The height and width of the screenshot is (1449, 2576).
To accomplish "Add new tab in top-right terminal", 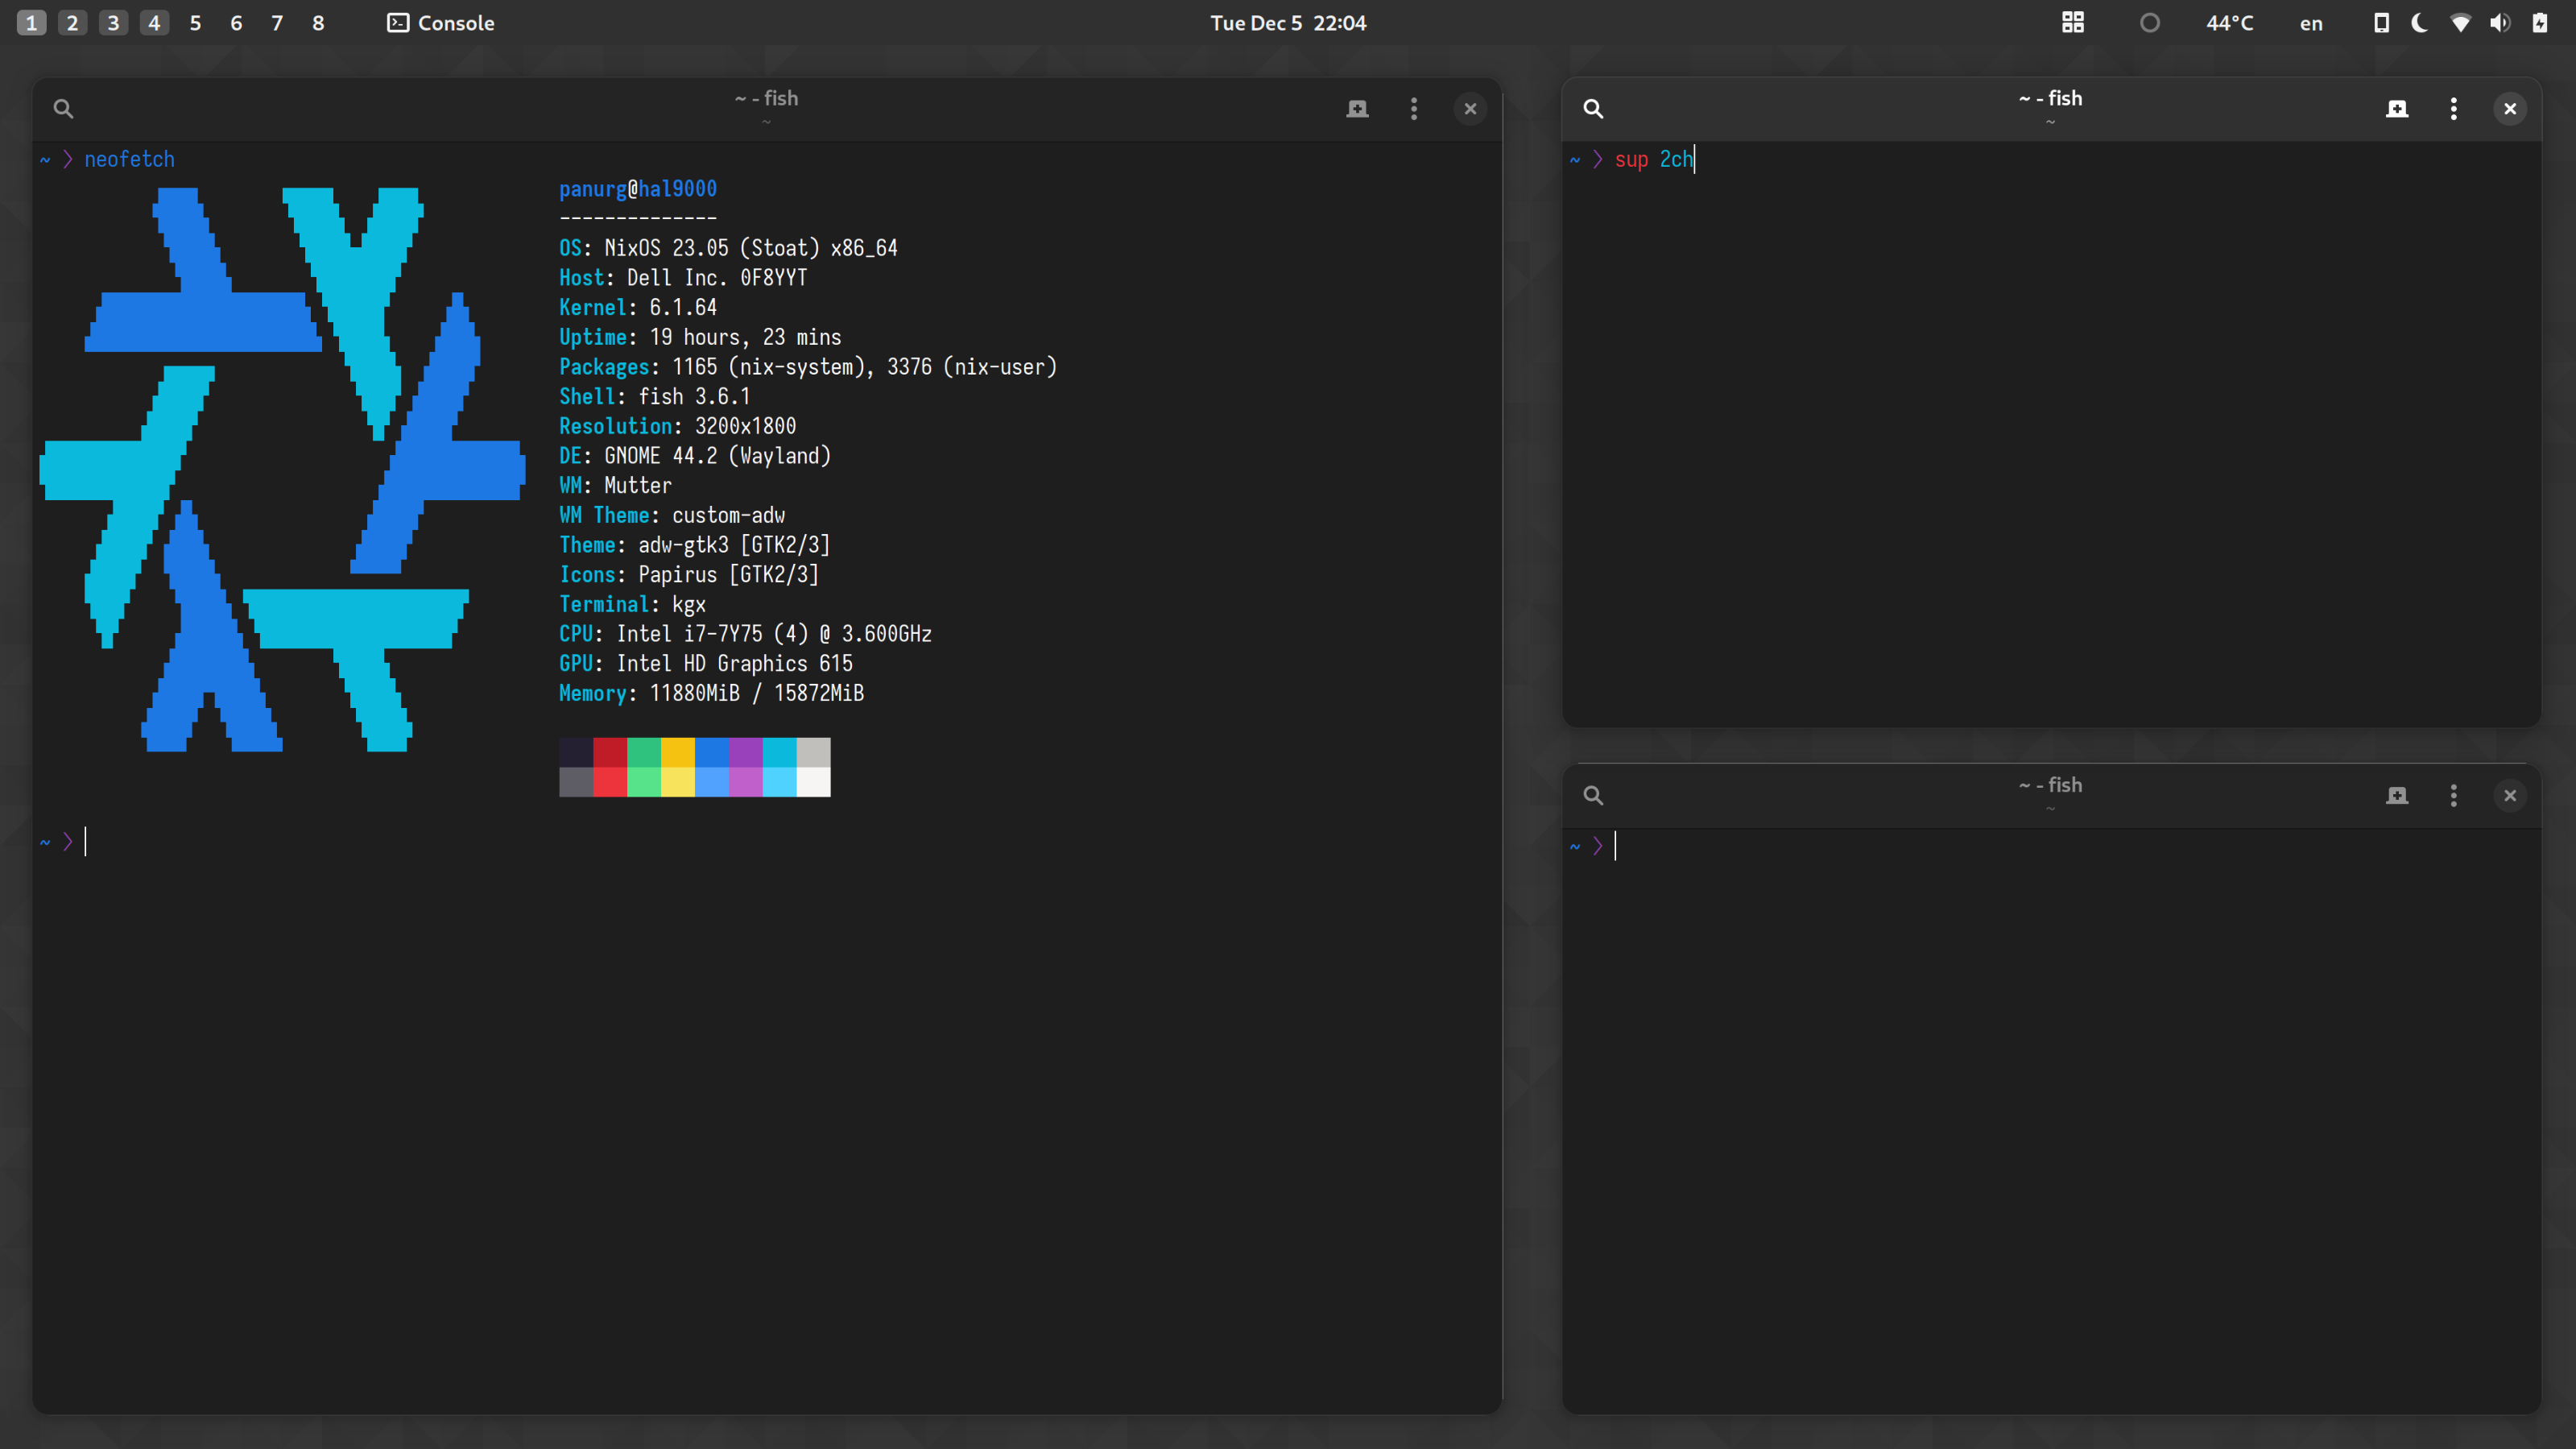I will [2397, 109].
